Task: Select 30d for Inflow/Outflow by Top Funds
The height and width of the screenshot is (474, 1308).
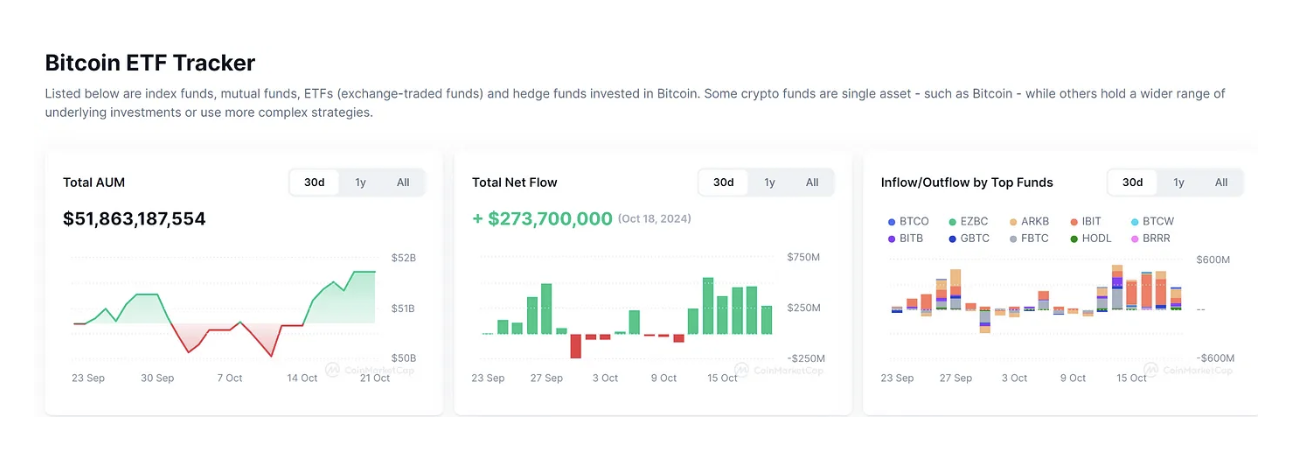Action: [1132, 182]
